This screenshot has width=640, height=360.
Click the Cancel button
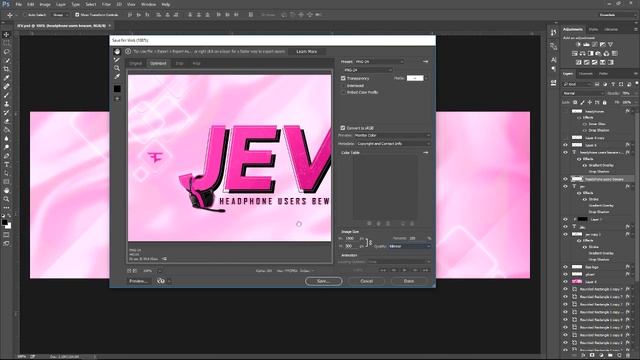[367, 281]
